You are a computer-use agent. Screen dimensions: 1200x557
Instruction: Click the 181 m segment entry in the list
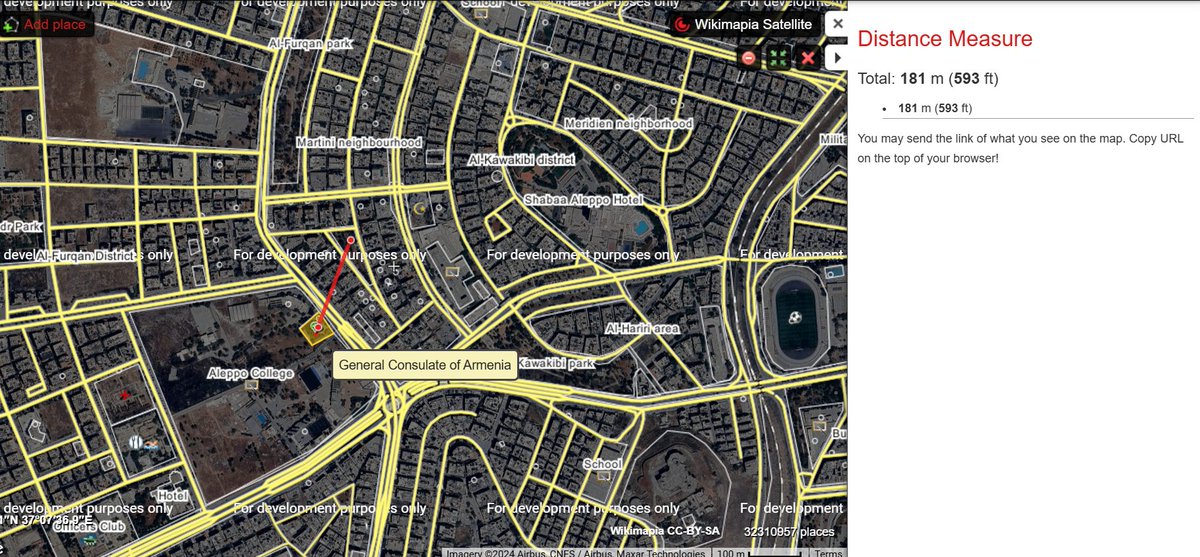pyautogui.click(x=936, y=108)
